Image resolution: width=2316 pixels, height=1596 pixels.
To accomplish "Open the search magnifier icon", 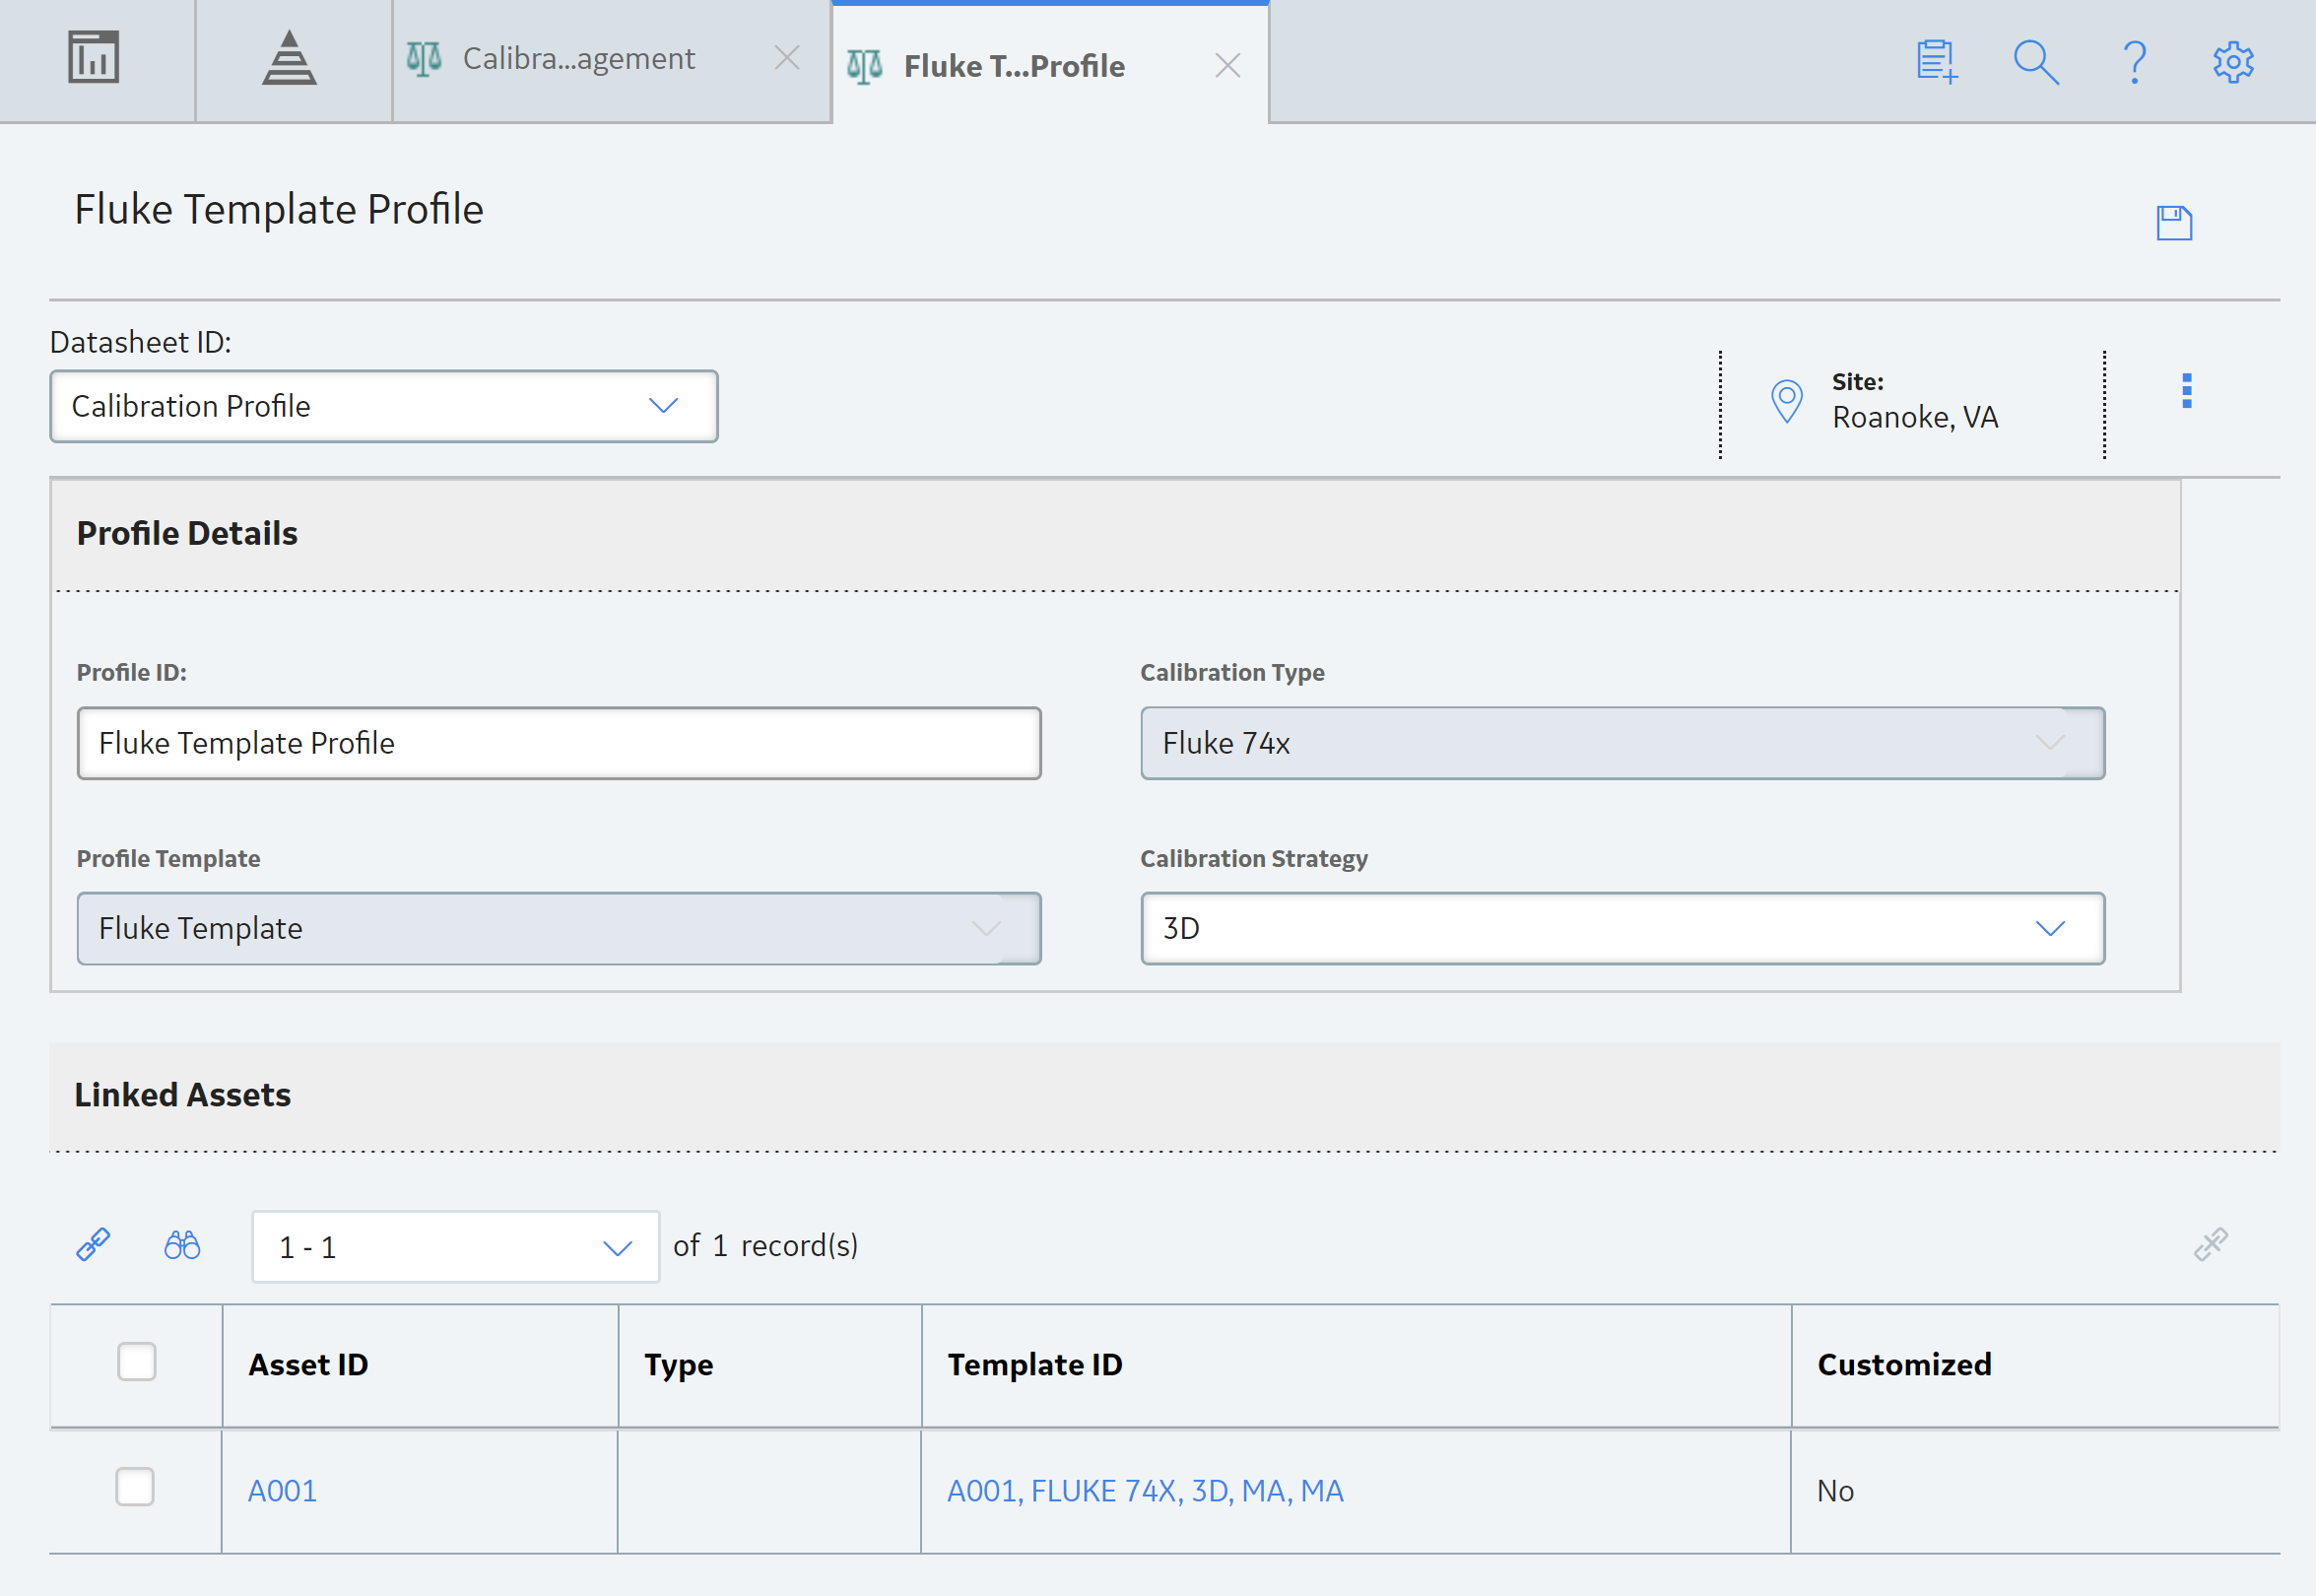I will pyautogui.click(x=2036, y=62).
